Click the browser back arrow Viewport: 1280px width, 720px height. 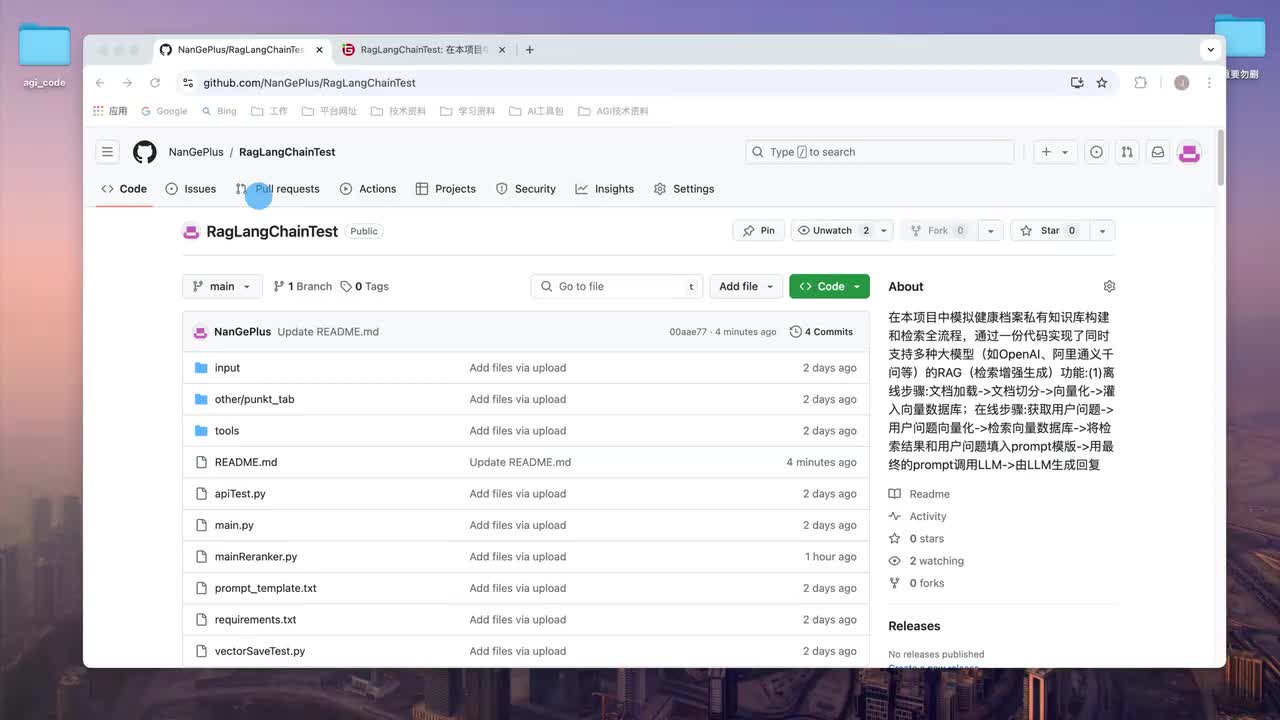click(x=100, y=83)
